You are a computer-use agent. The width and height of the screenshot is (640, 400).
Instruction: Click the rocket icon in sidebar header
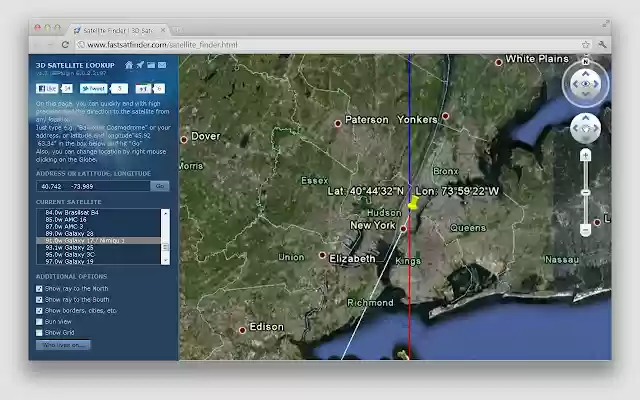[x=140, y=65]
